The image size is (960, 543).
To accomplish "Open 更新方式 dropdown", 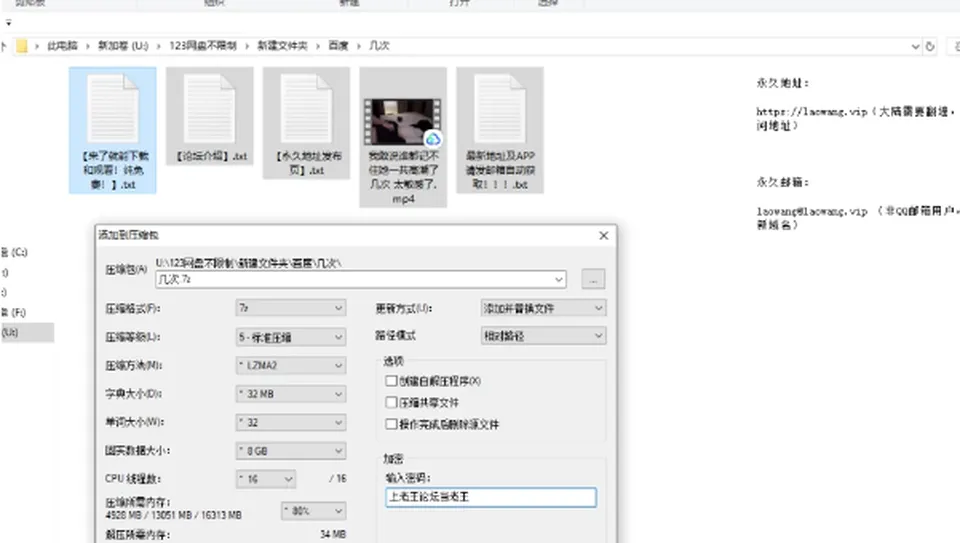I will pyautogui.click(x=544, y=308).
